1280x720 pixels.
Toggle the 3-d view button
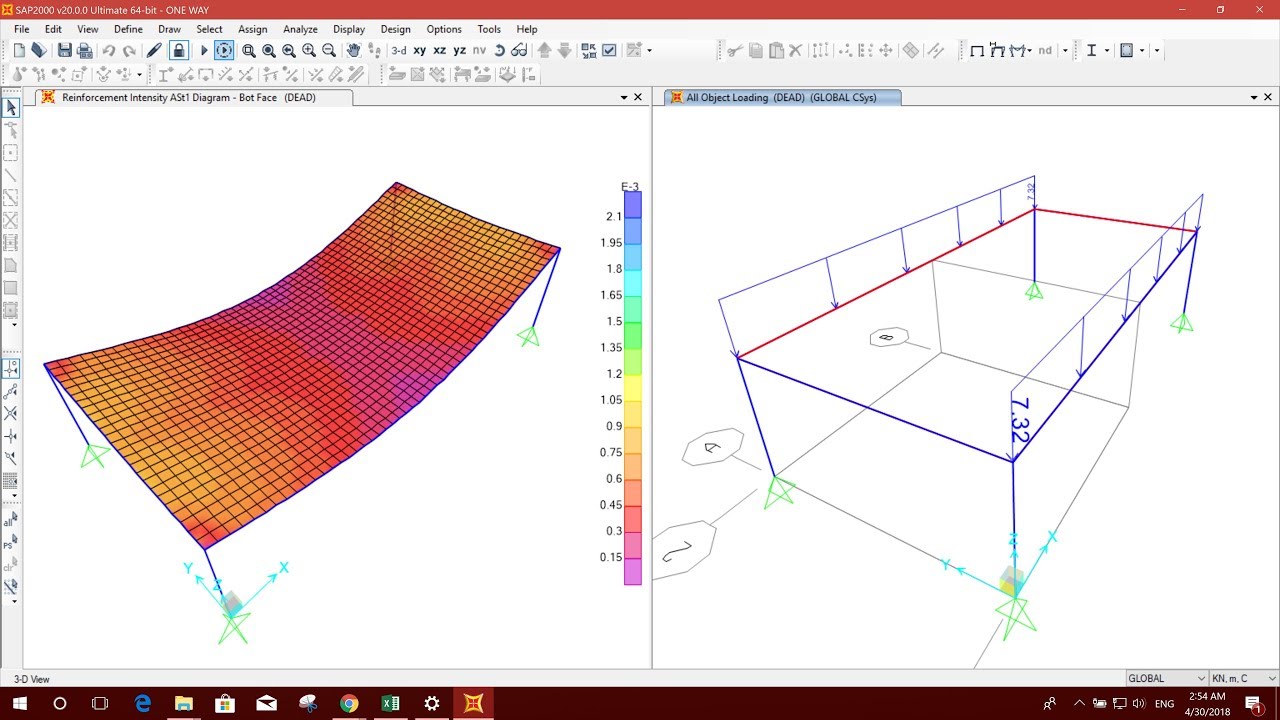(x=397, y=50)
